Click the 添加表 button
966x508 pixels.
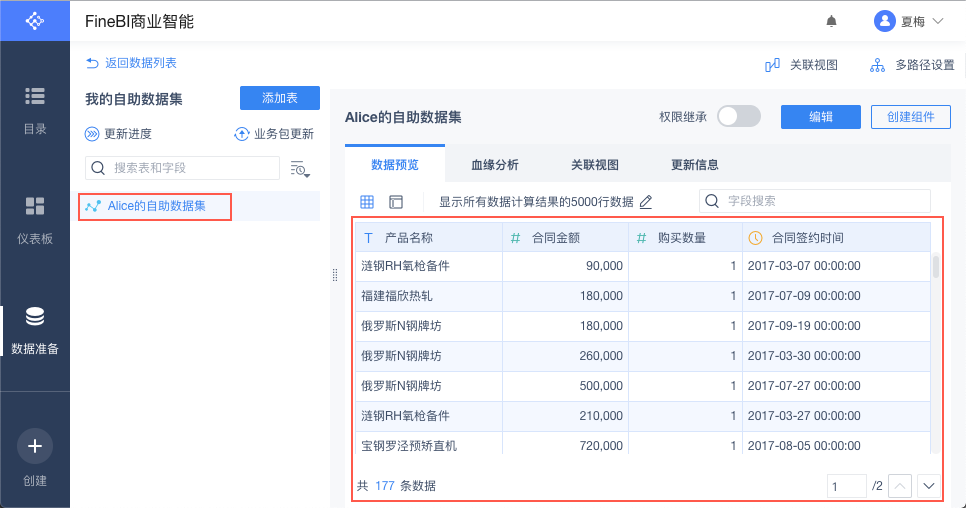[x=280, y=98]
